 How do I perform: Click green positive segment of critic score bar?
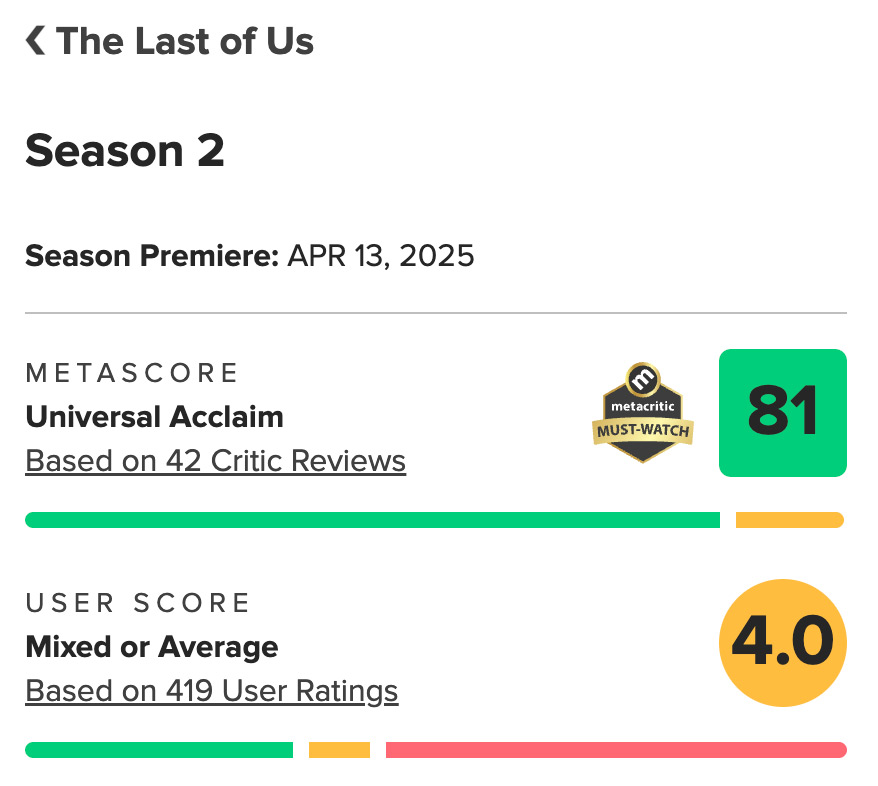pos(372,520)
